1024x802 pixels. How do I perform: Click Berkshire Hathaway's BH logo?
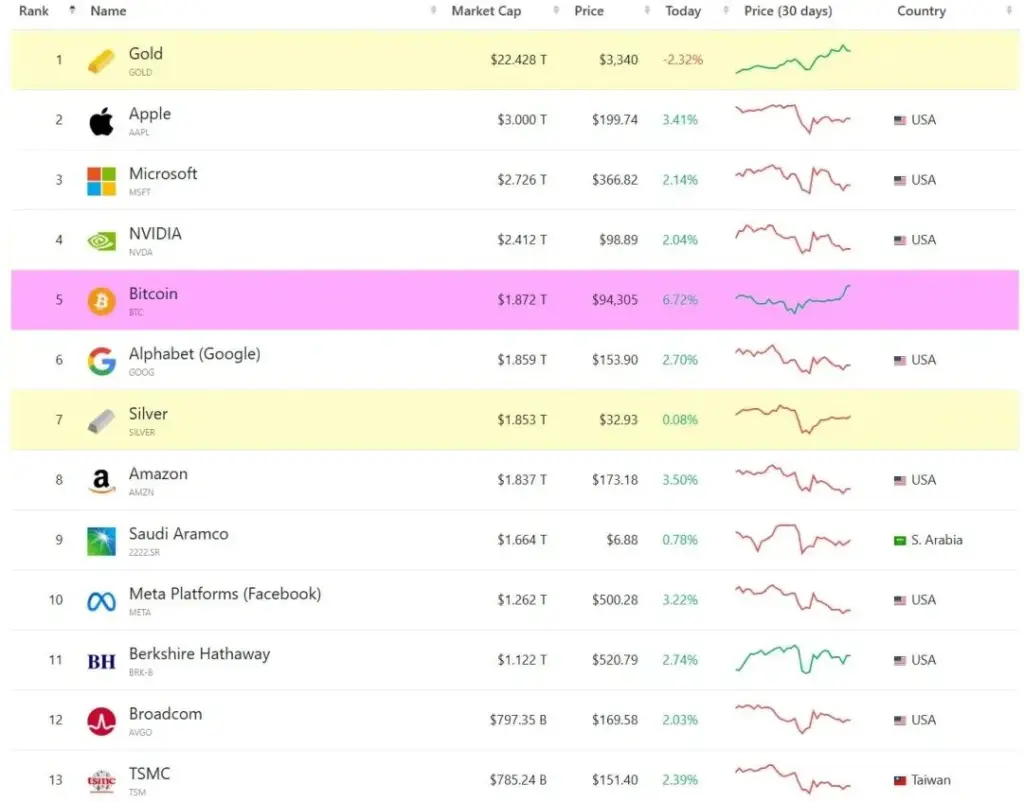click(x=100, y=659)
